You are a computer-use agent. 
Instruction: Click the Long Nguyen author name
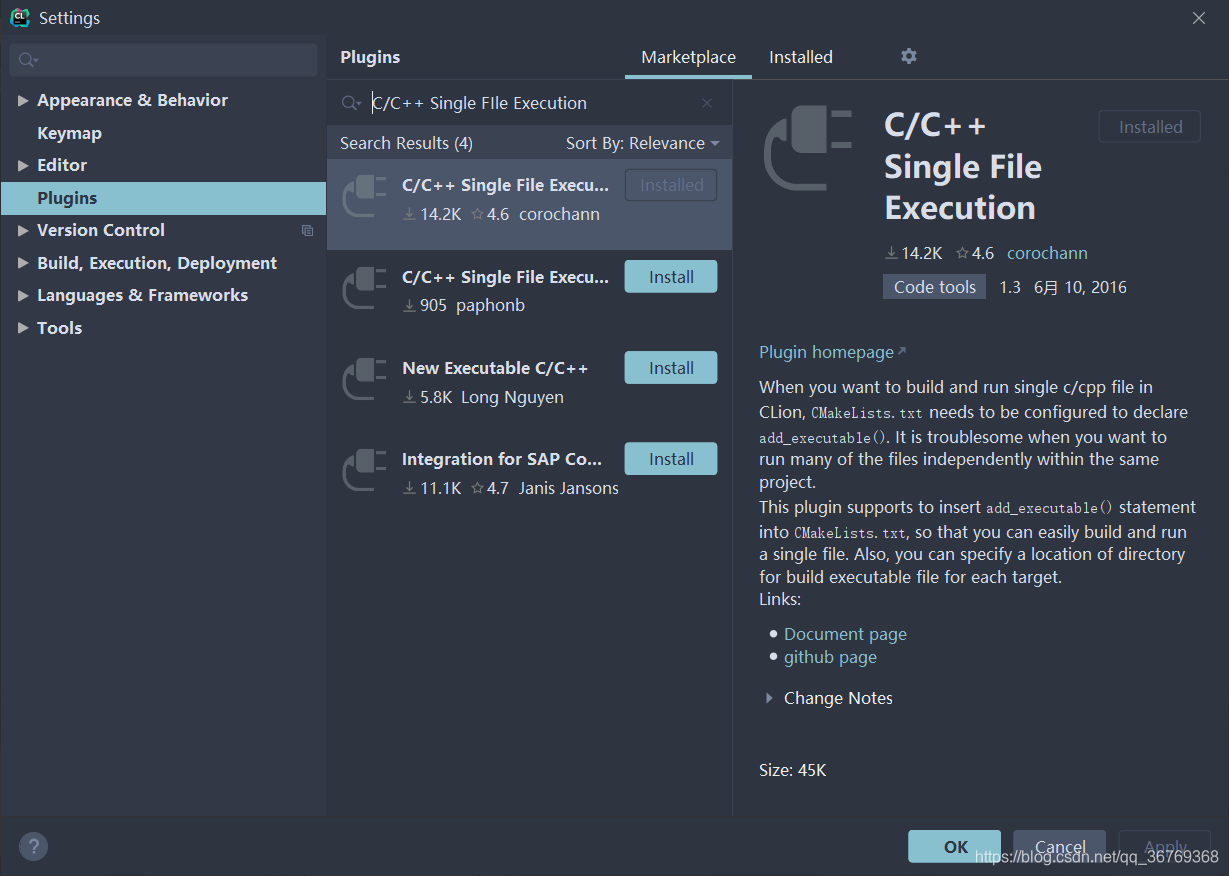[512, 397]
